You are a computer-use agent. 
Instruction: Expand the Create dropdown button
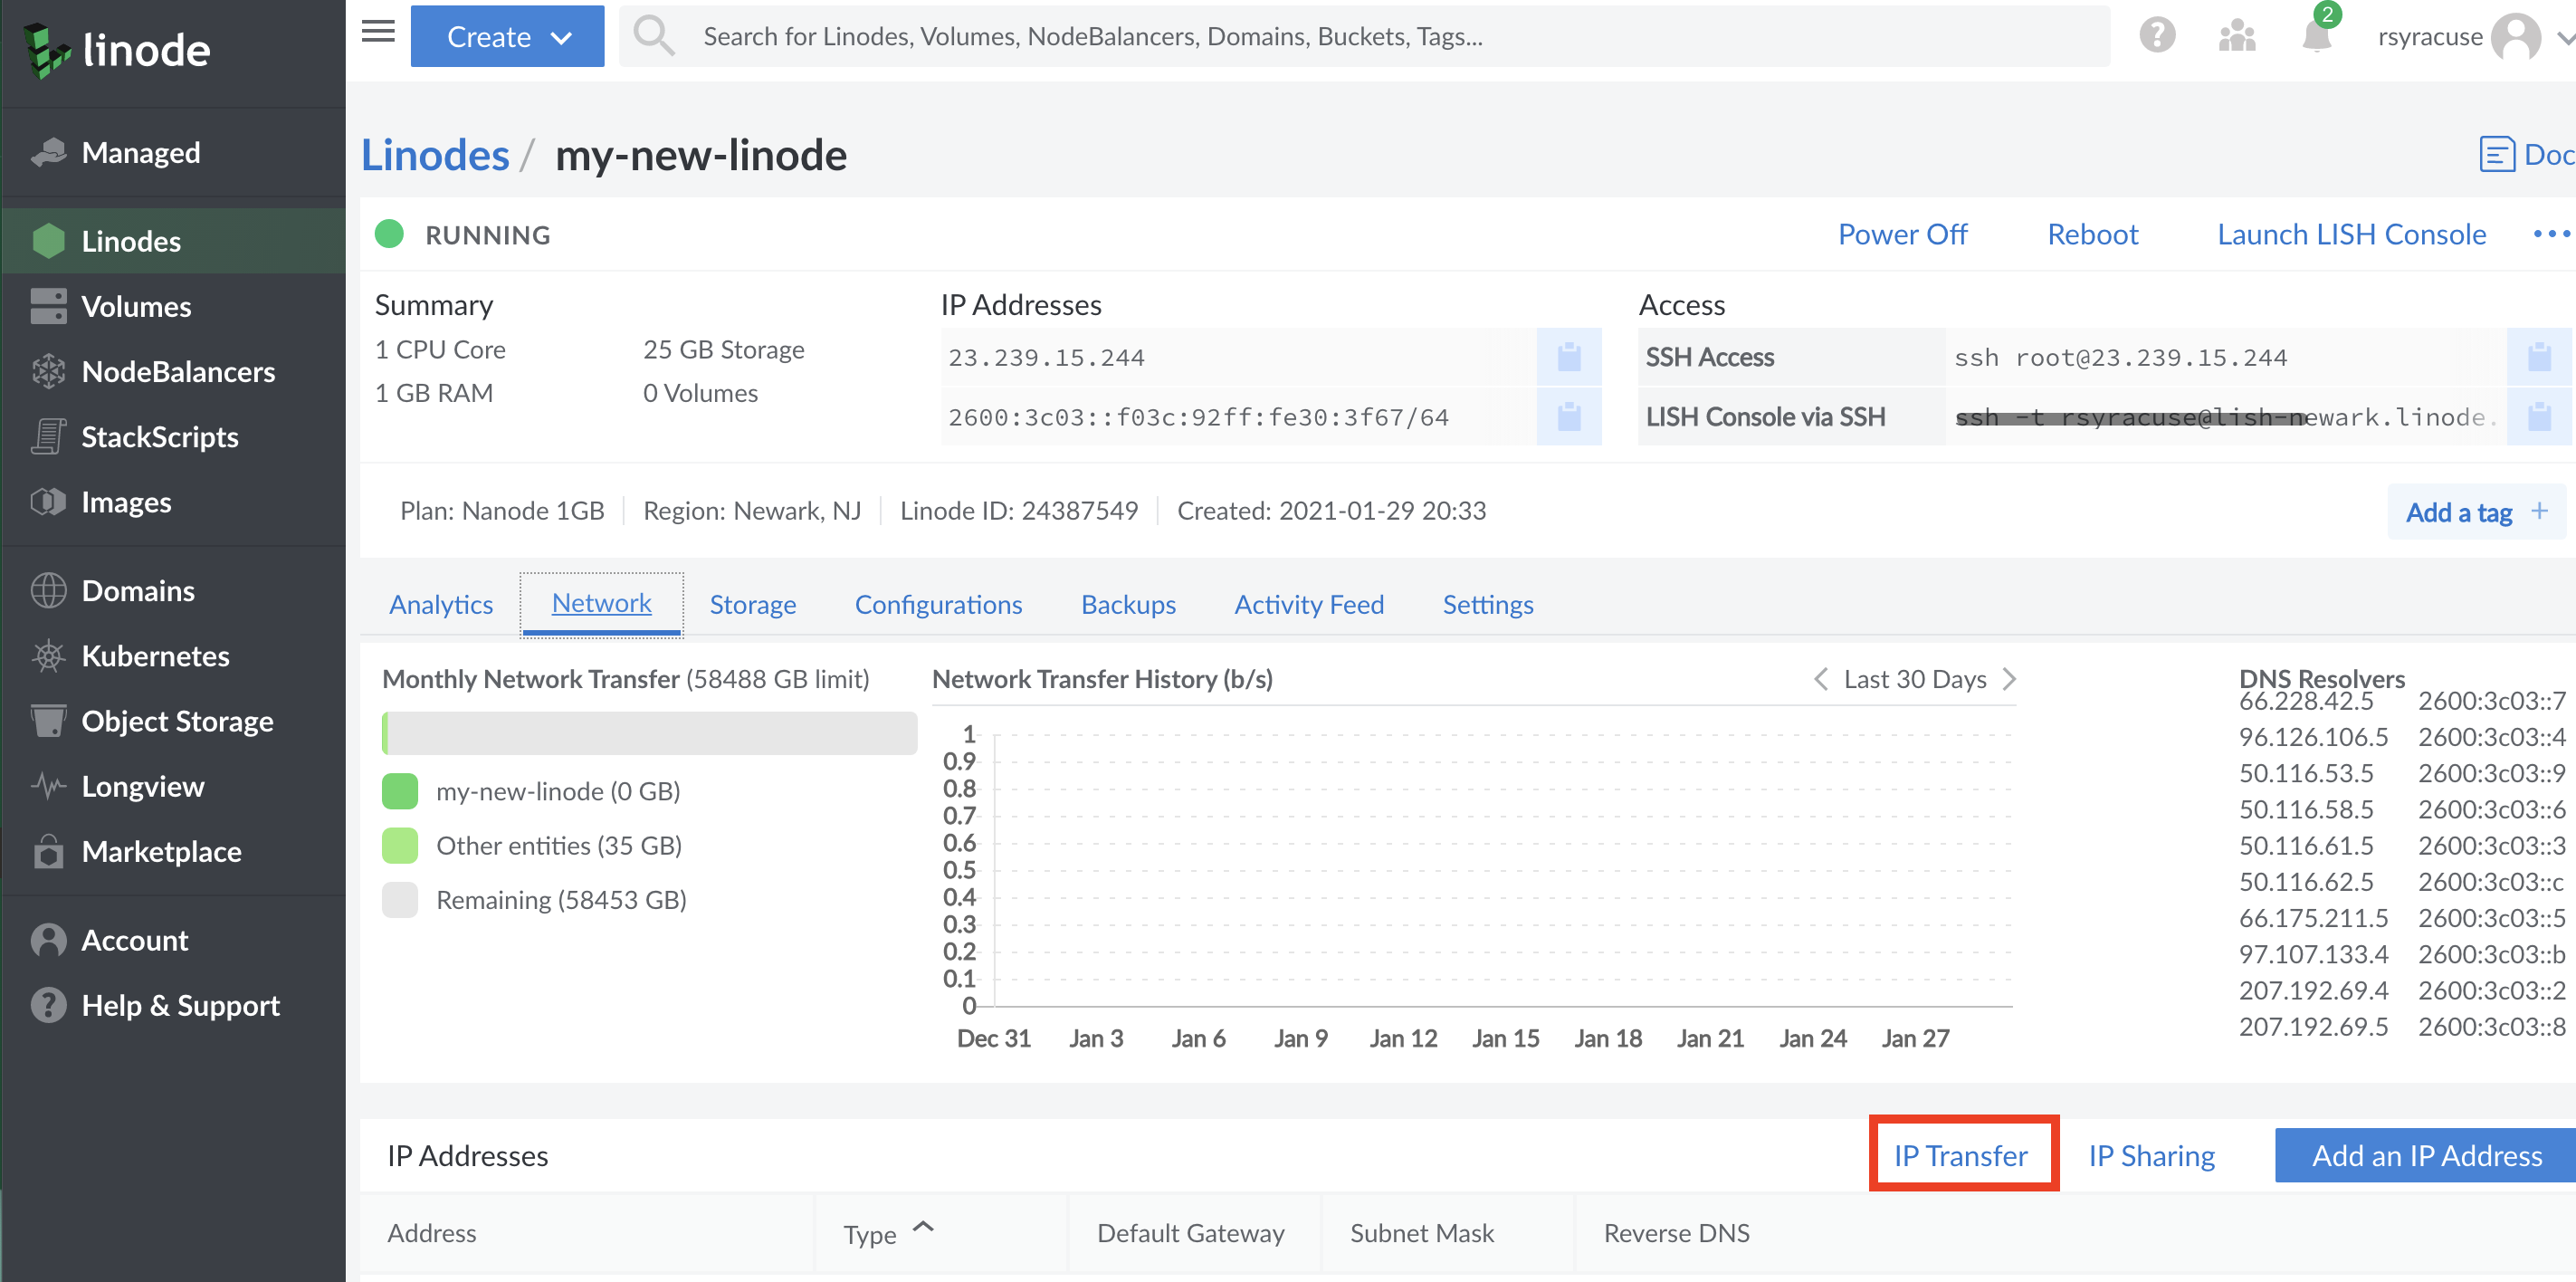[507, 37]
